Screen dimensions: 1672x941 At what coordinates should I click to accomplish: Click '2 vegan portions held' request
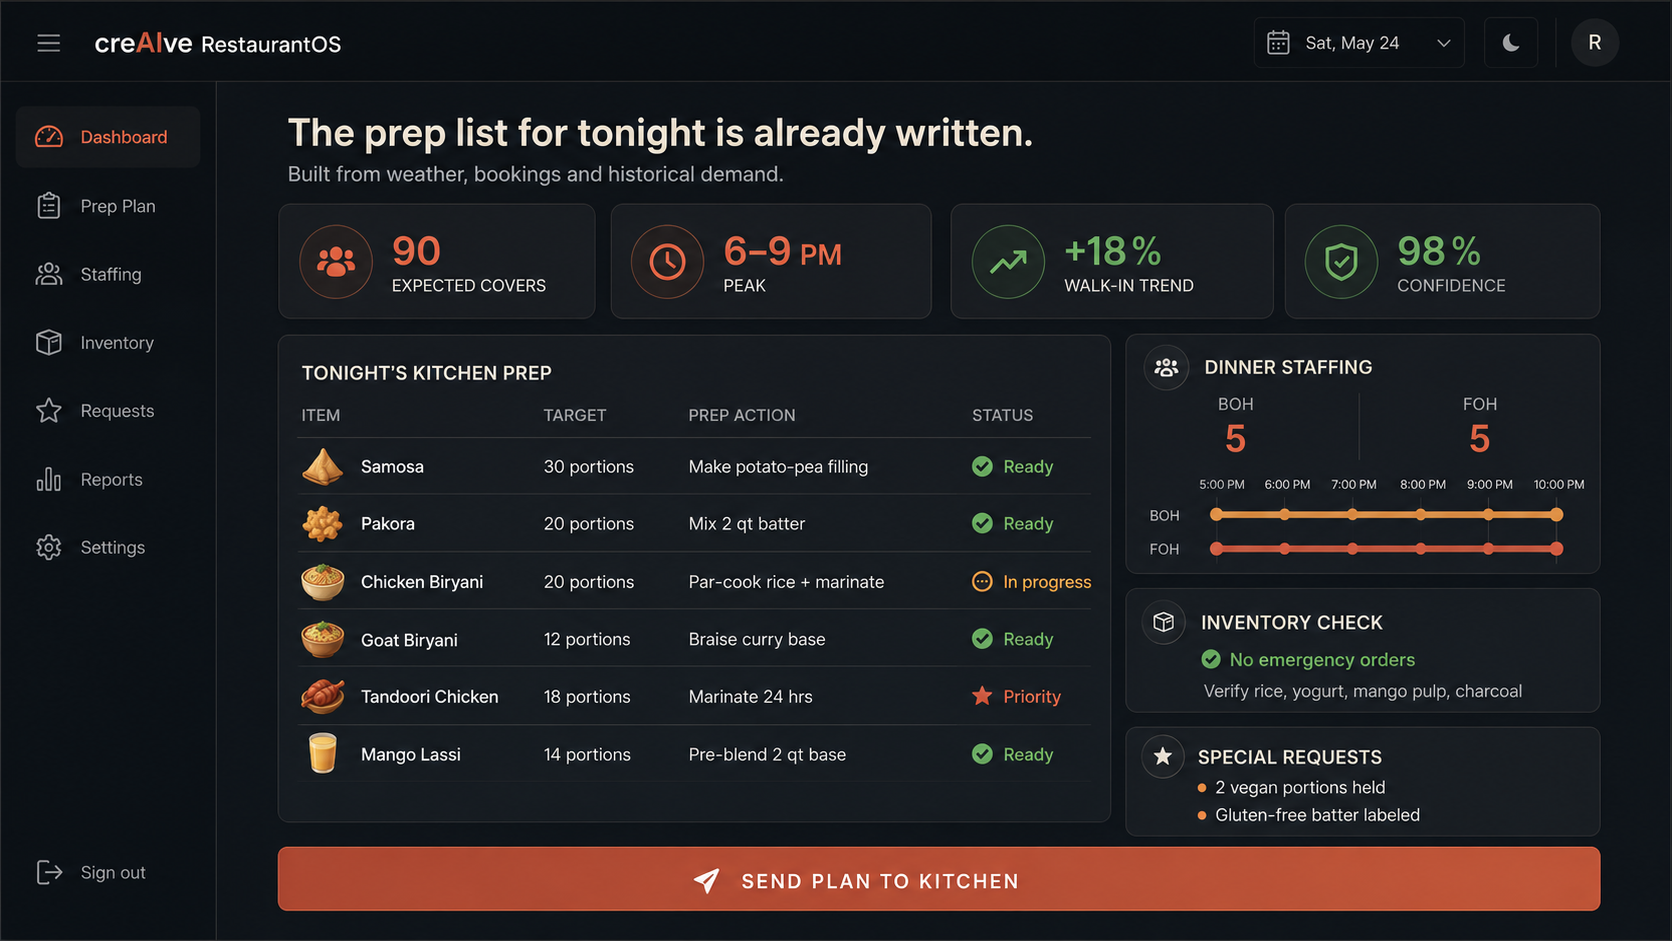coord(1300,788)
